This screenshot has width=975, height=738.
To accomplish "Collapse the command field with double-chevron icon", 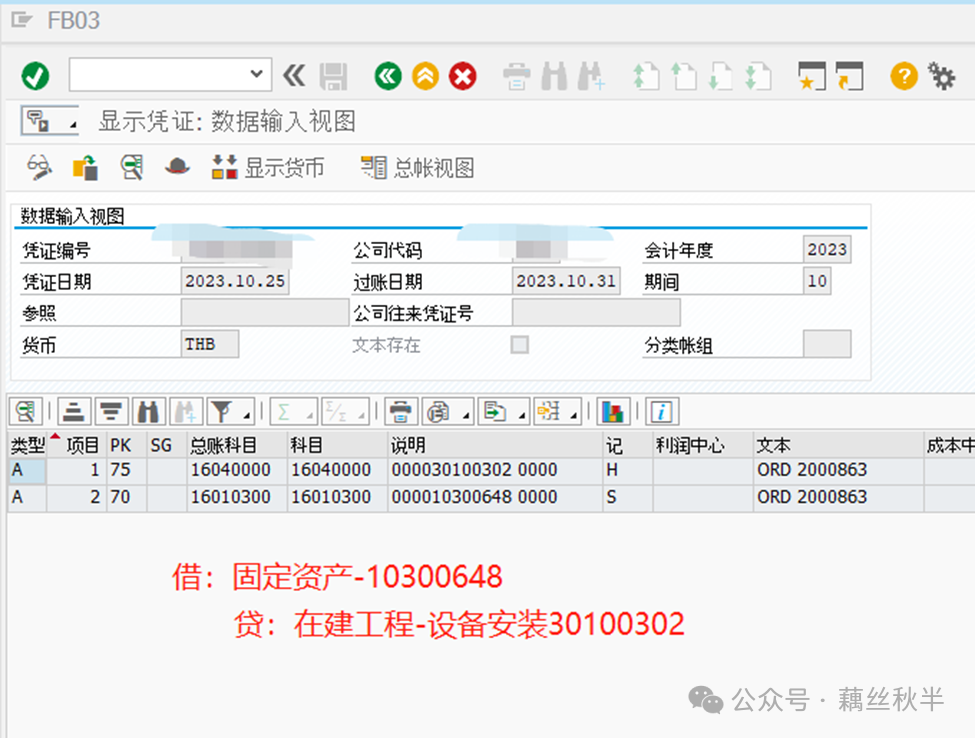I will pyautogui.click(x=294, y=75).
